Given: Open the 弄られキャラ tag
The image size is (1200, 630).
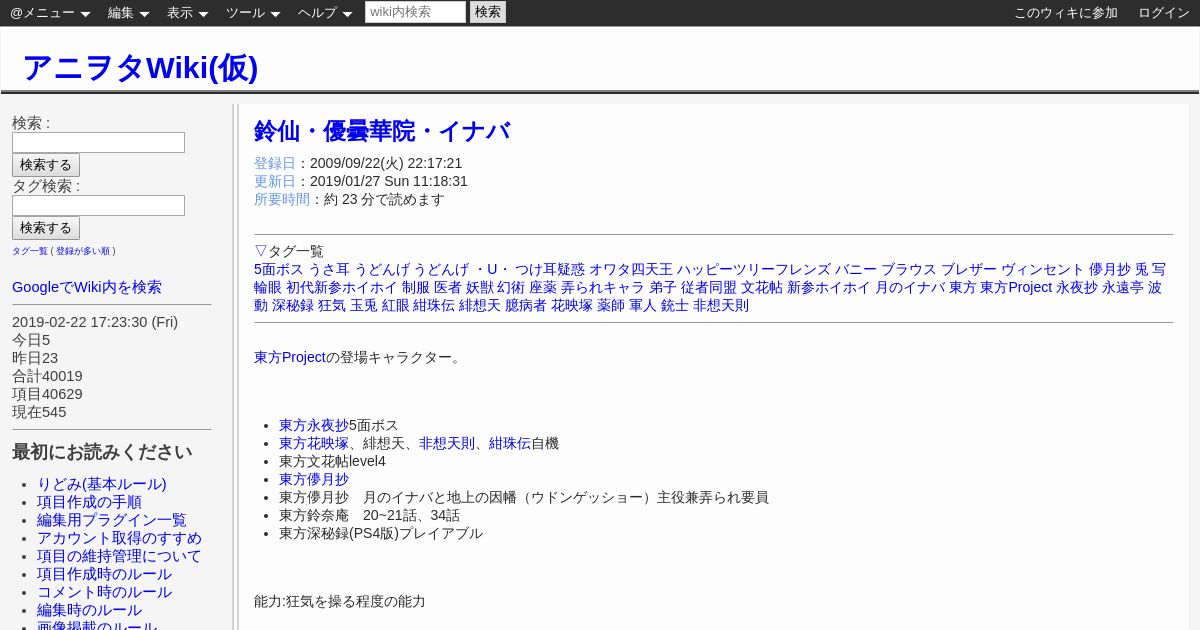Looking at the screenshot, I should (x=603, y=288).
